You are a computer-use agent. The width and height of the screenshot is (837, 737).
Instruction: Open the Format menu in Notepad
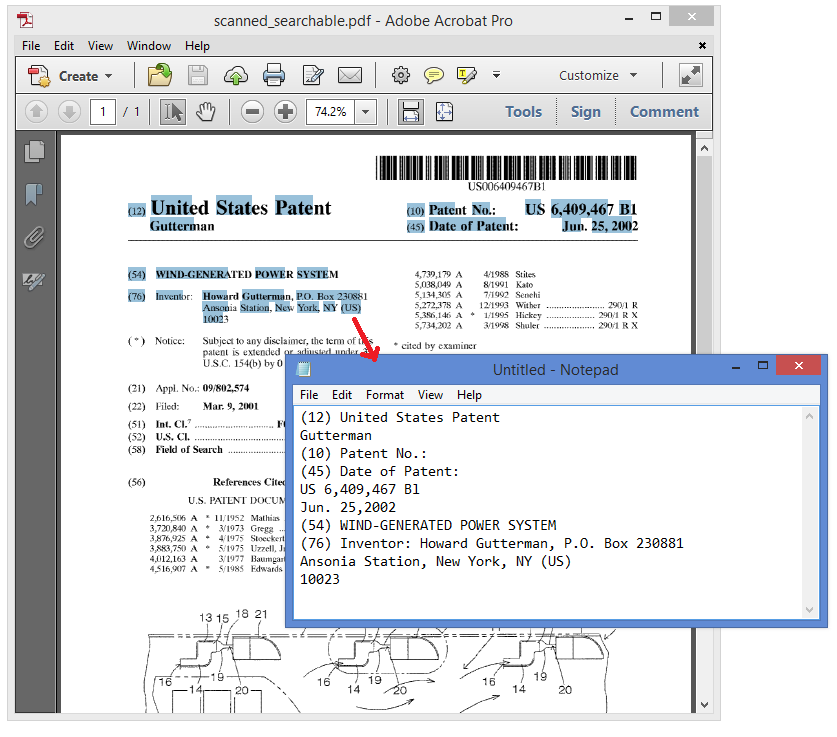click(x=384, y=395)
